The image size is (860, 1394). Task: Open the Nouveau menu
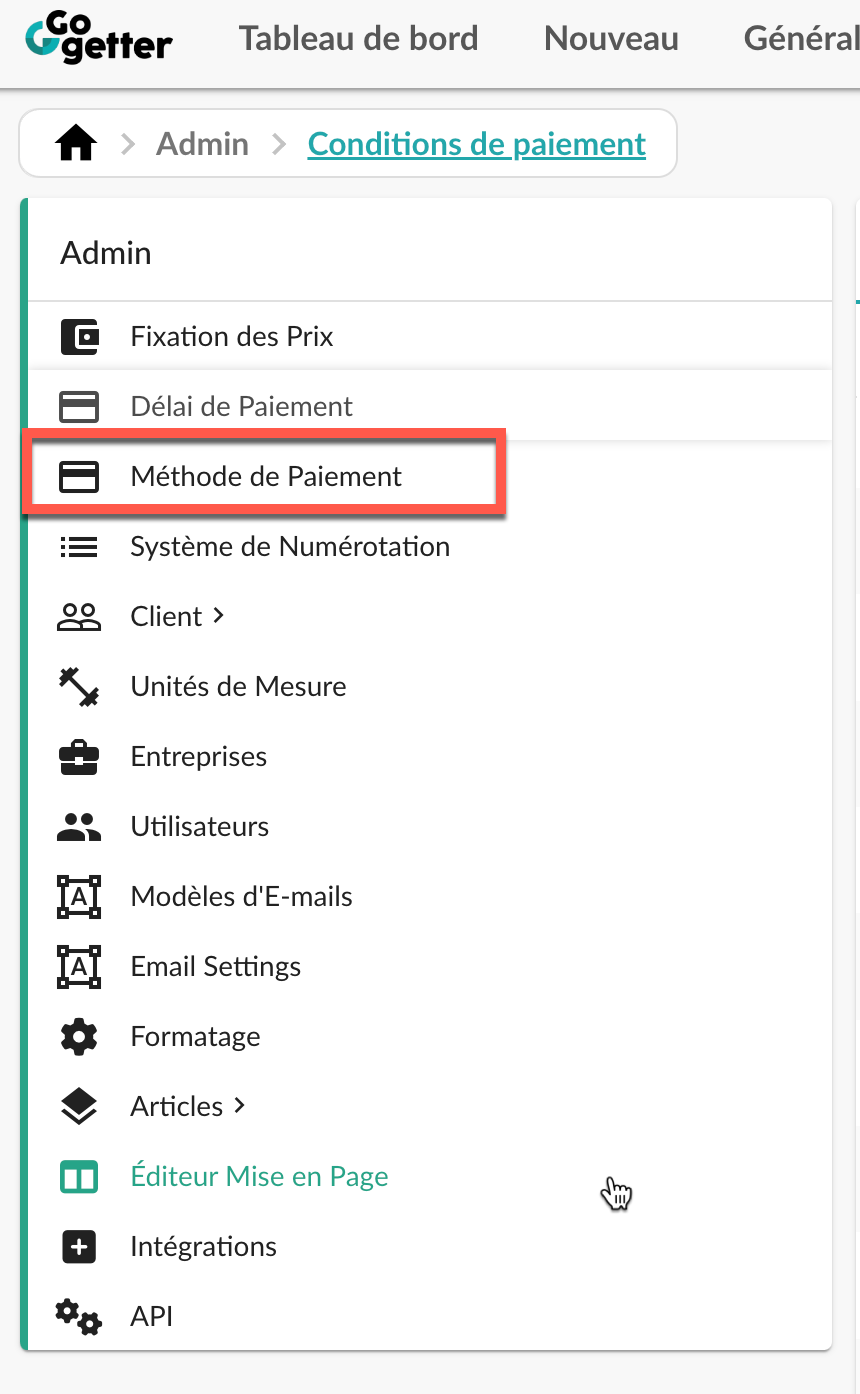coord(611,39)
